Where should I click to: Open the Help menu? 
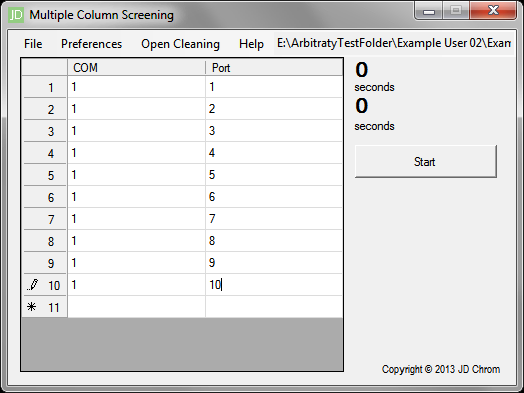(x=251, y=44)
